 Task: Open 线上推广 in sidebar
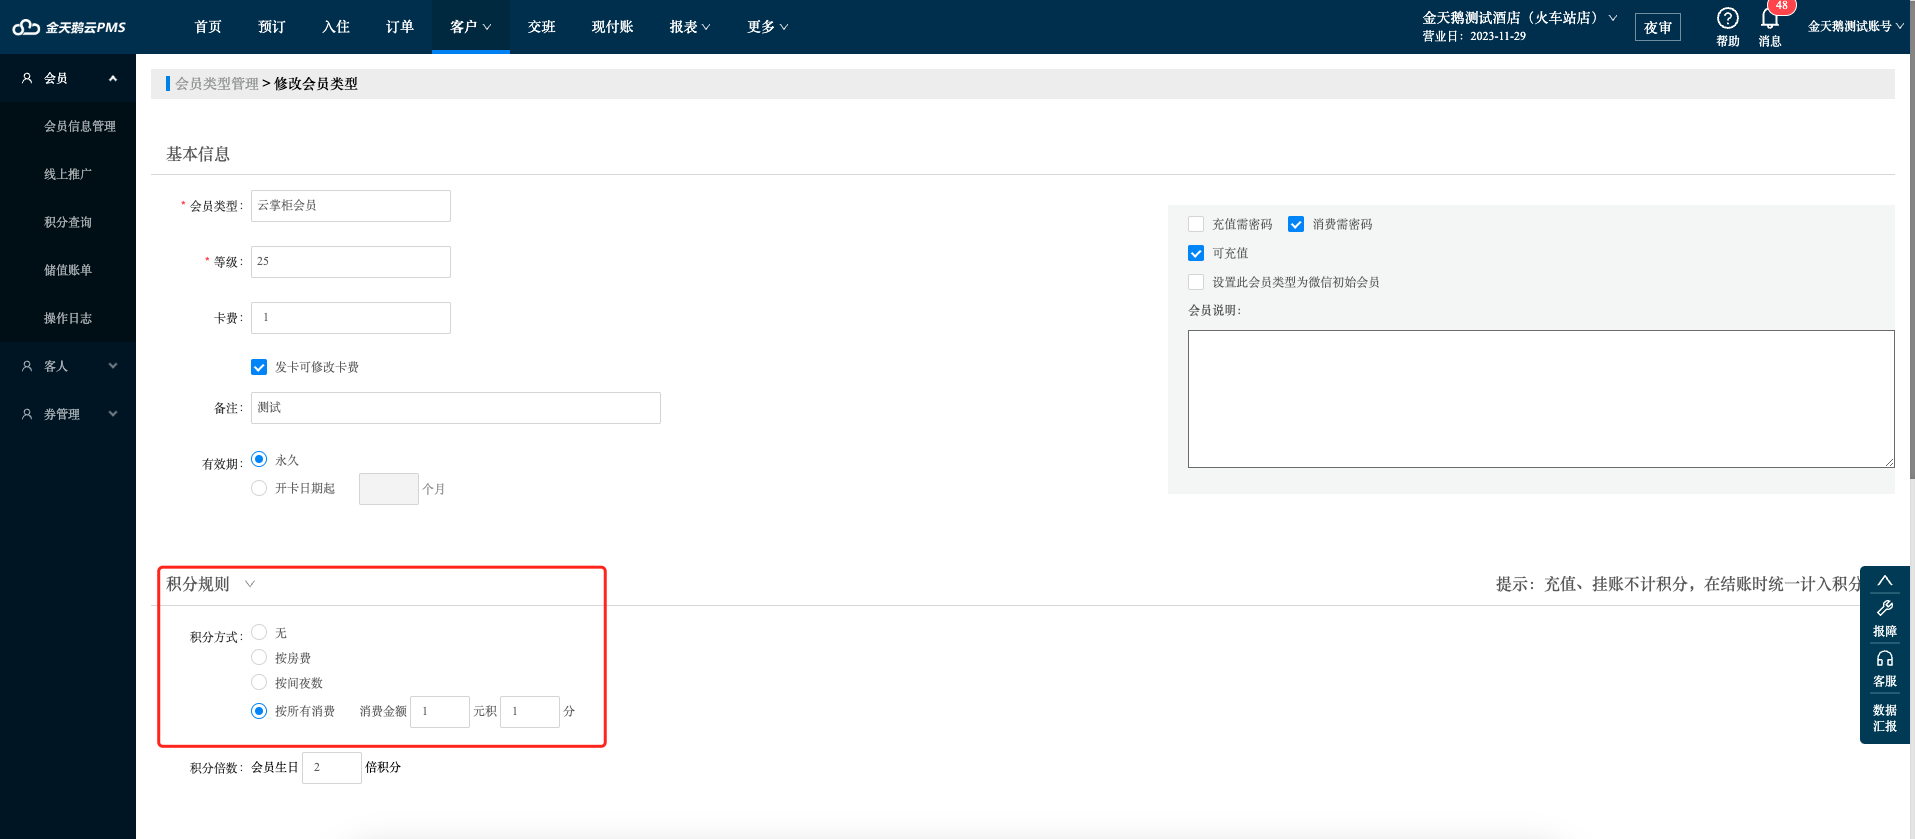[68, 174]
